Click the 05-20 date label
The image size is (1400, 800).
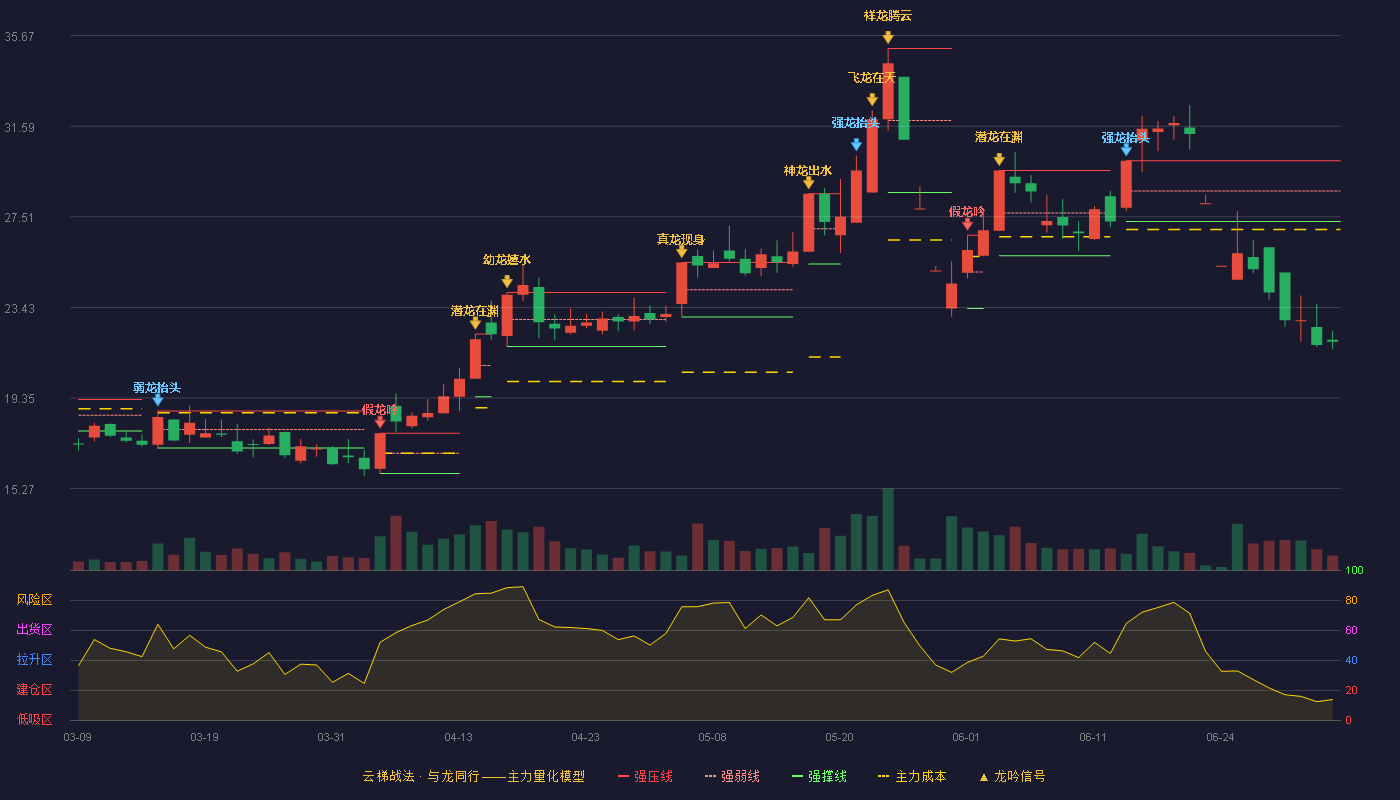840,737
